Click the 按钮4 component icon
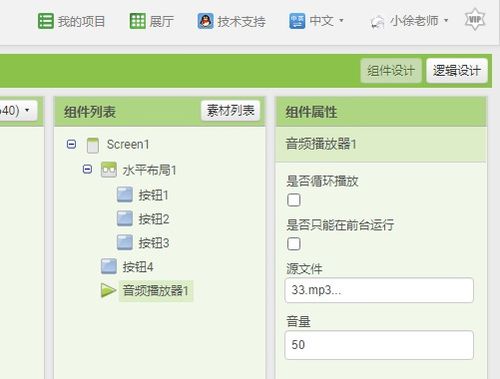 [x=109, y=266]
